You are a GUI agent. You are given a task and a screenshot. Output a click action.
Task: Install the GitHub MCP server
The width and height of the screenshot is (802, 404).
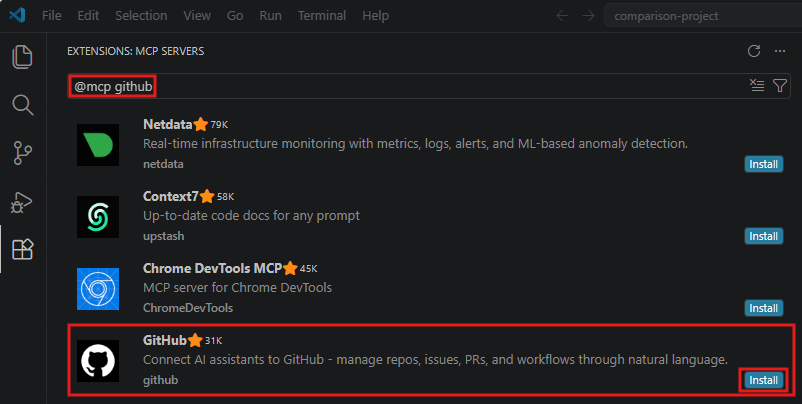764,380
